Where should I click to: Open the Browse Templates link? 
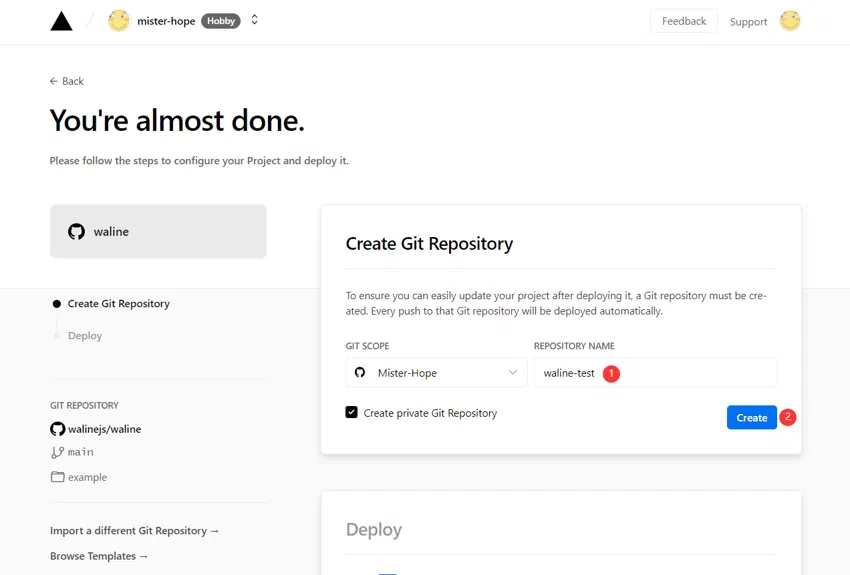point(98,556)
